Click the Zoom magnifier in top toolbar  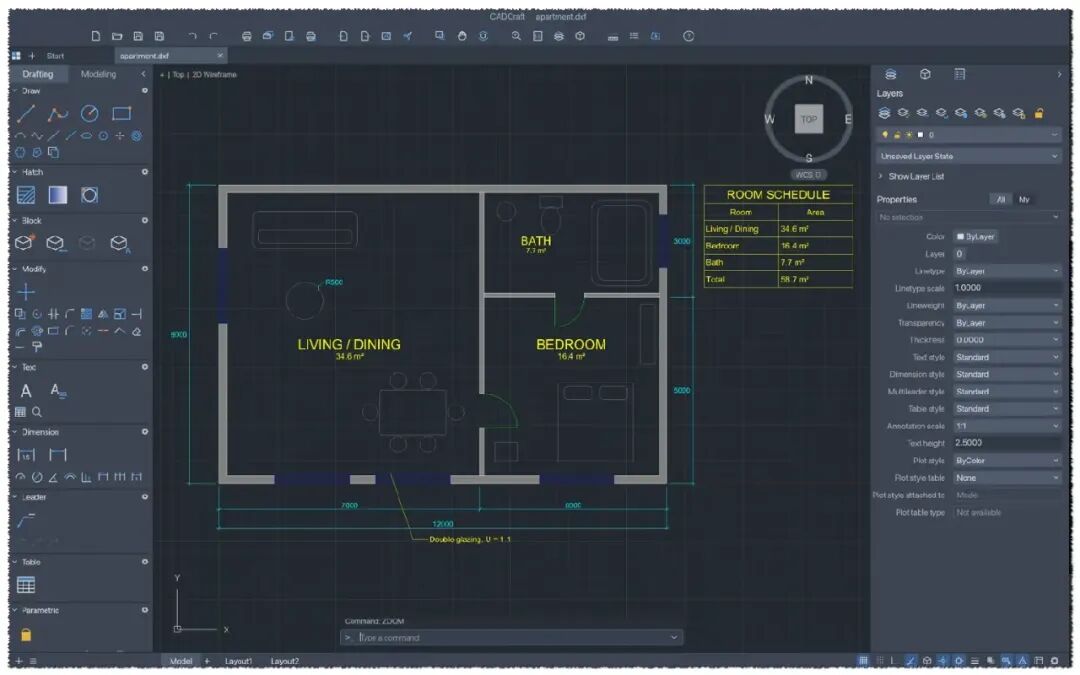point(516,36)
